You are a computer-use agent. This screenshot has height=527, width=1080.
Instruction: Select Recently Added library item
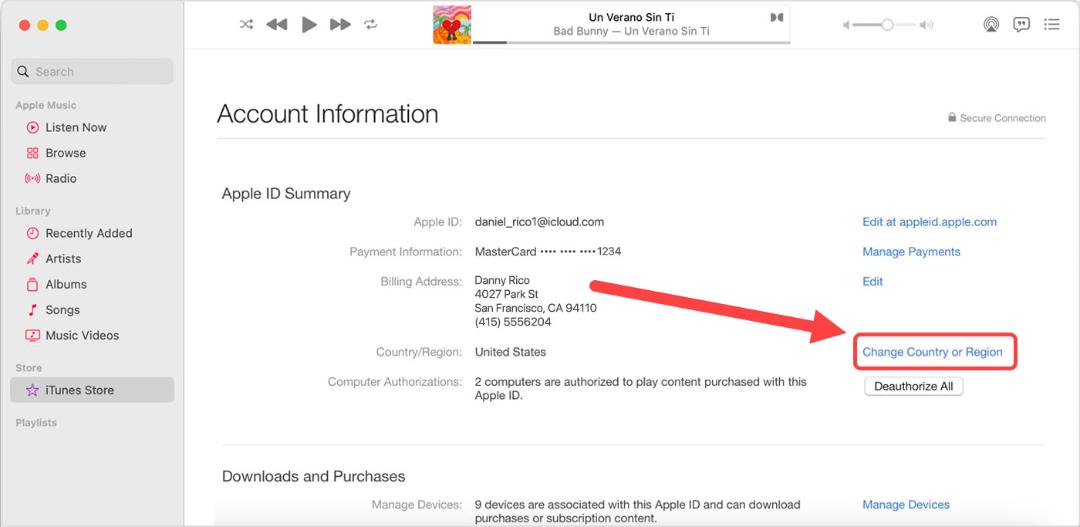[89, 234]
